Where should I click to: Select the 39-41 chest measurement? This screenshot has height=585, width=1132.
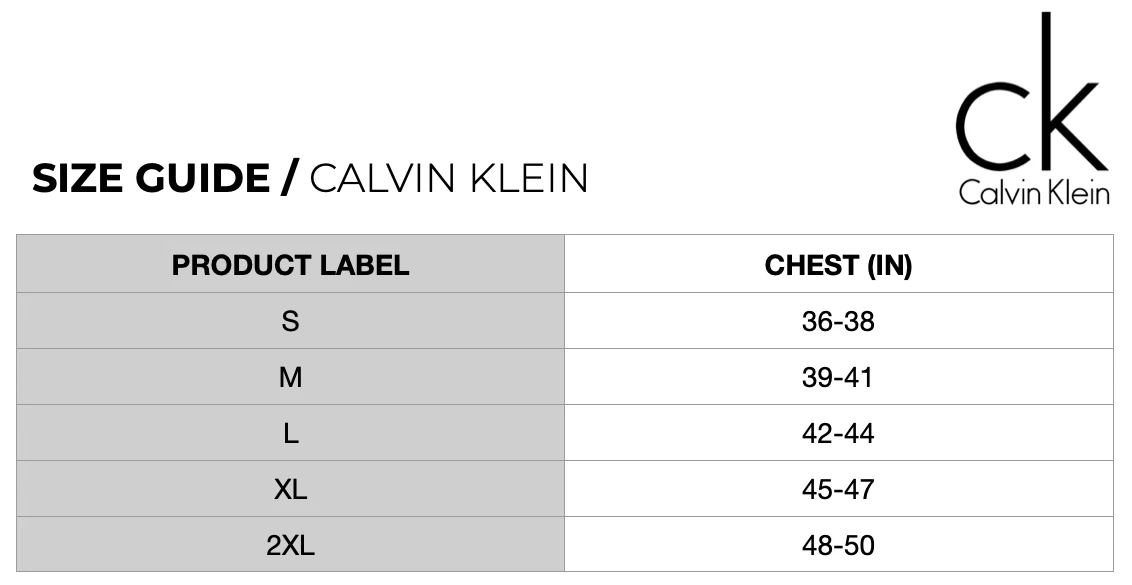838,377
